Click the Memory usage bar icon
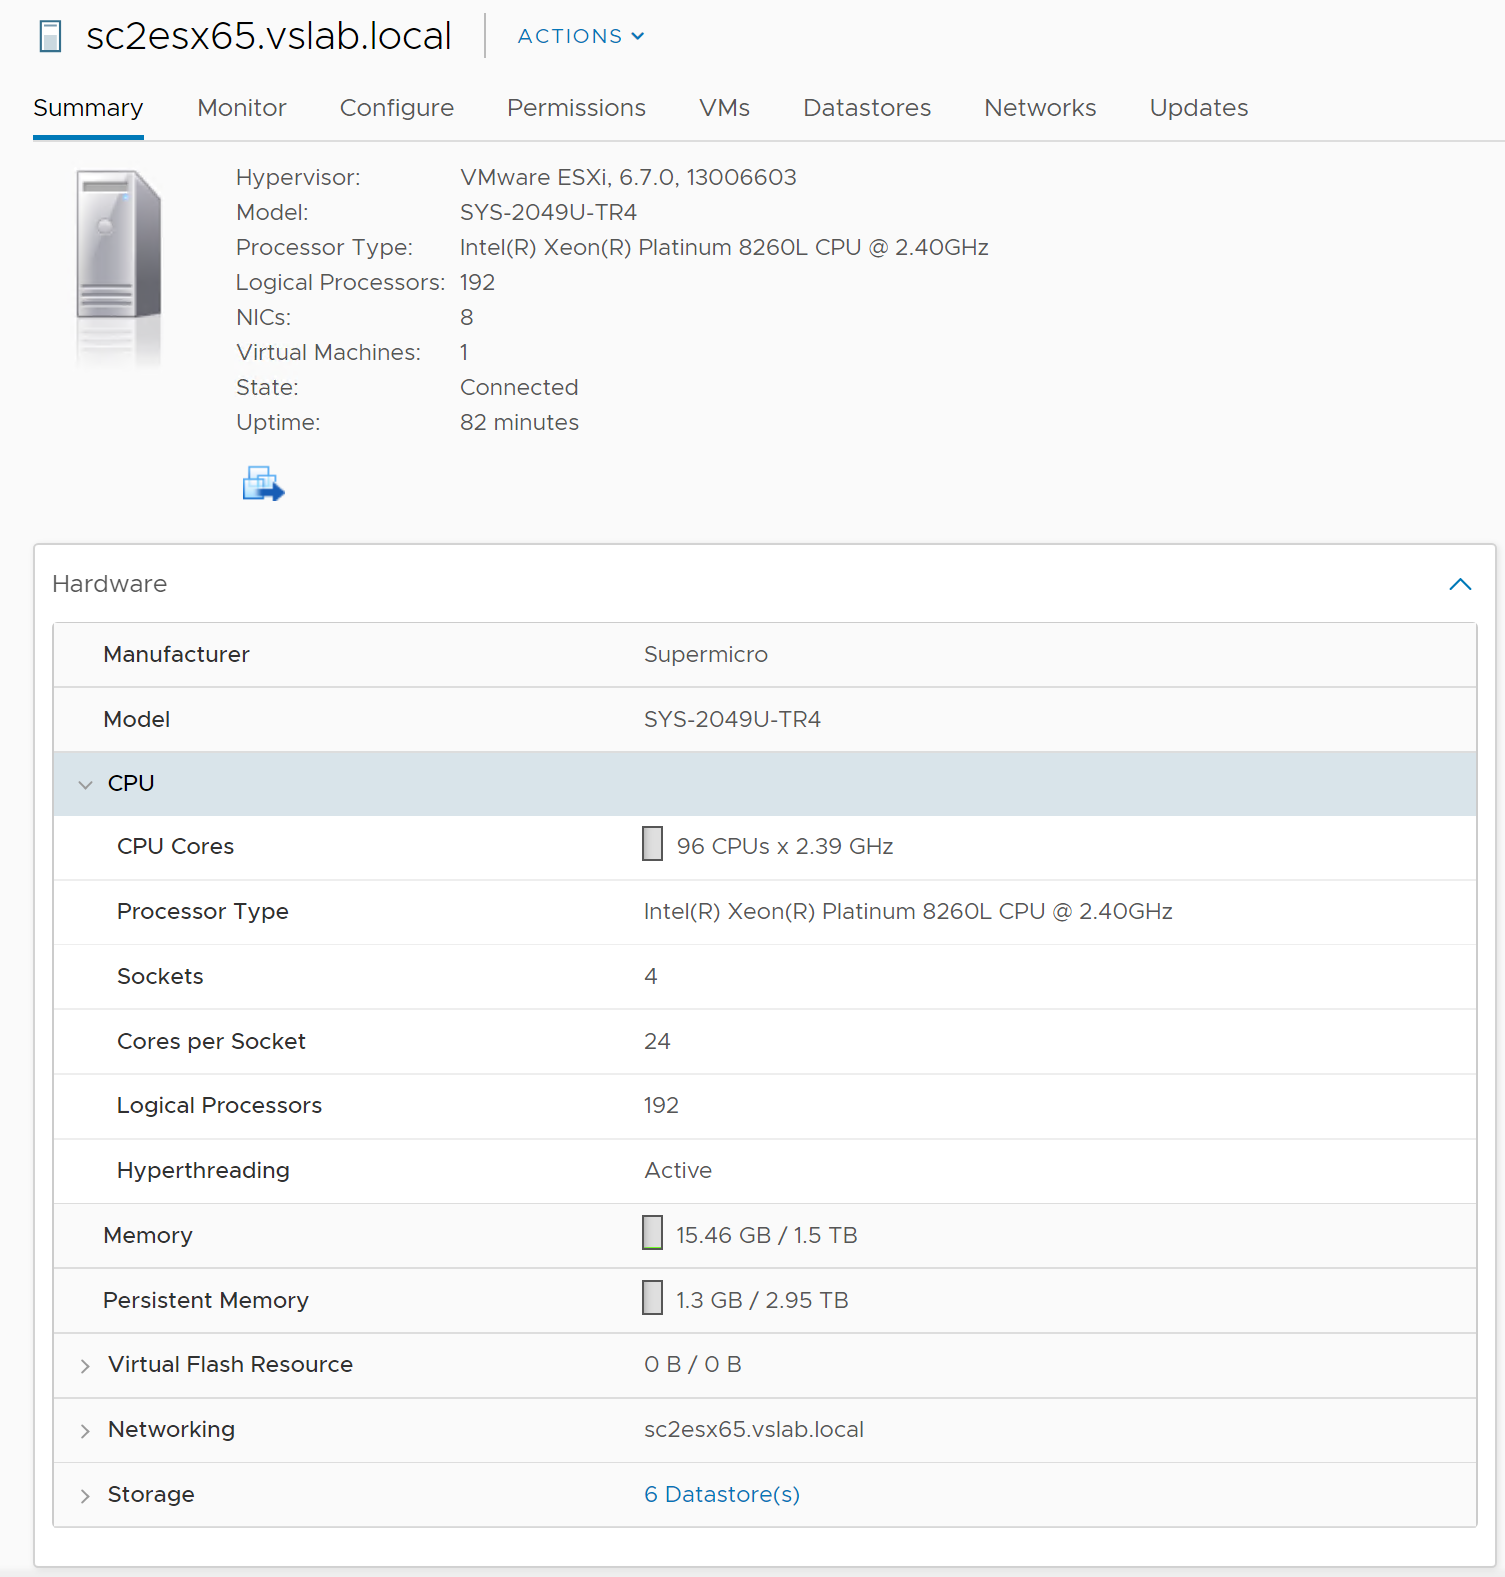The image size is (1505, 1577). (652, 1233)
